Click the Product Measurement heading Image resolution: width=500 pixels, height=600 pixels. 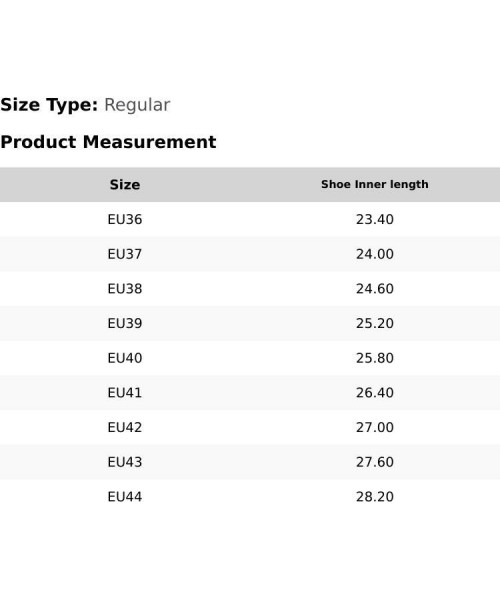coord(108,142)
